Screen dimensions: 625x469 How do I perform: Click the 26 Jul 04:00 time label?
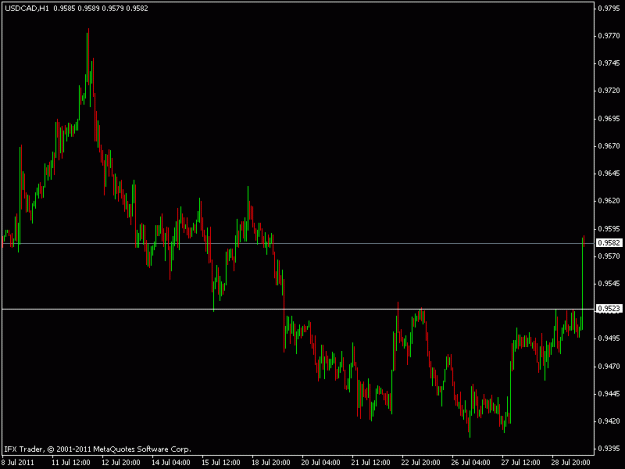pyautogui.click(x=470, y=462)
